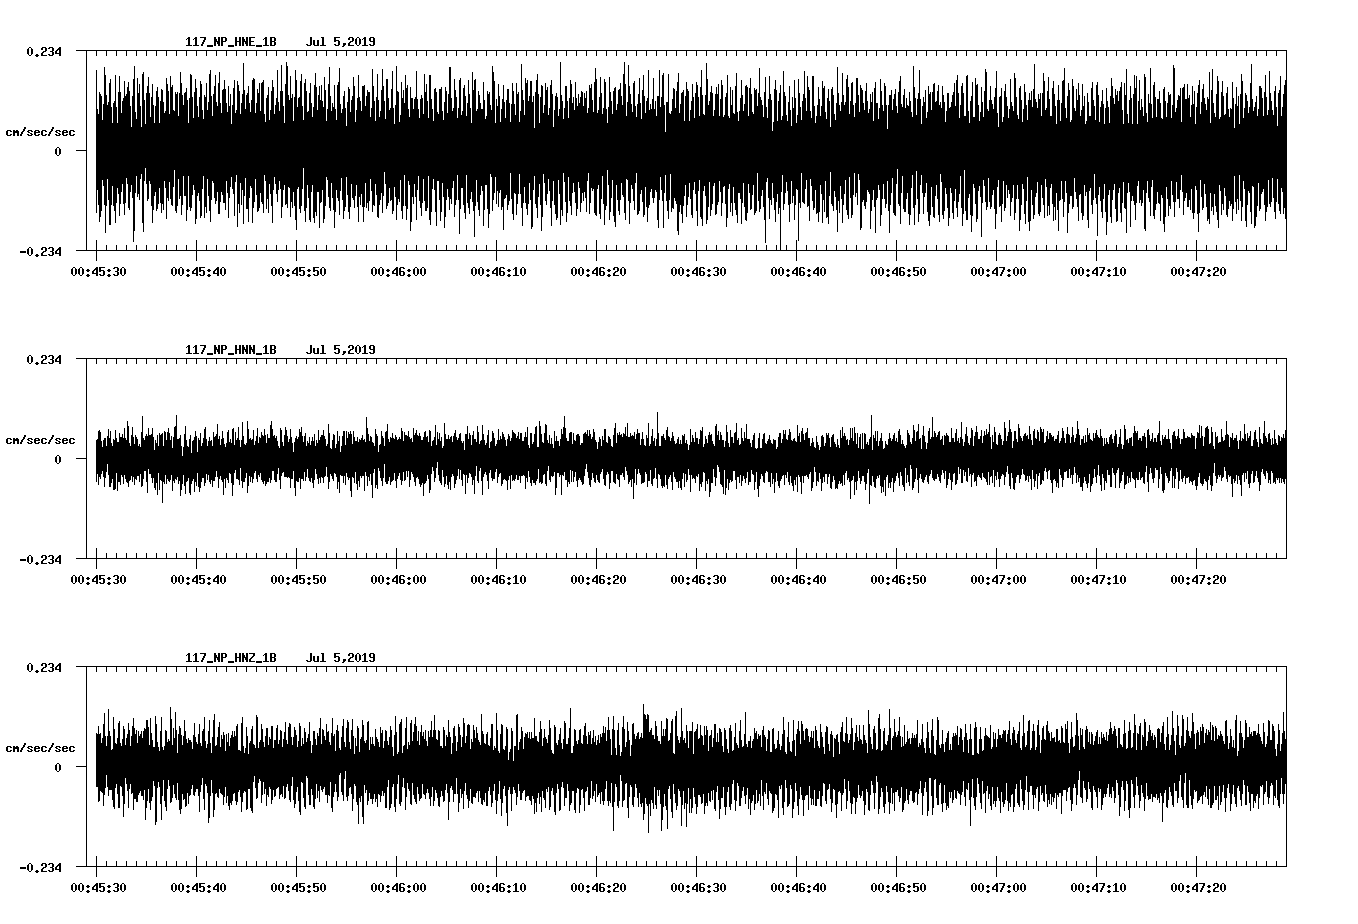
Task: Click 00:46:10 time label under HNE plot
Action: tap(498, 271)
